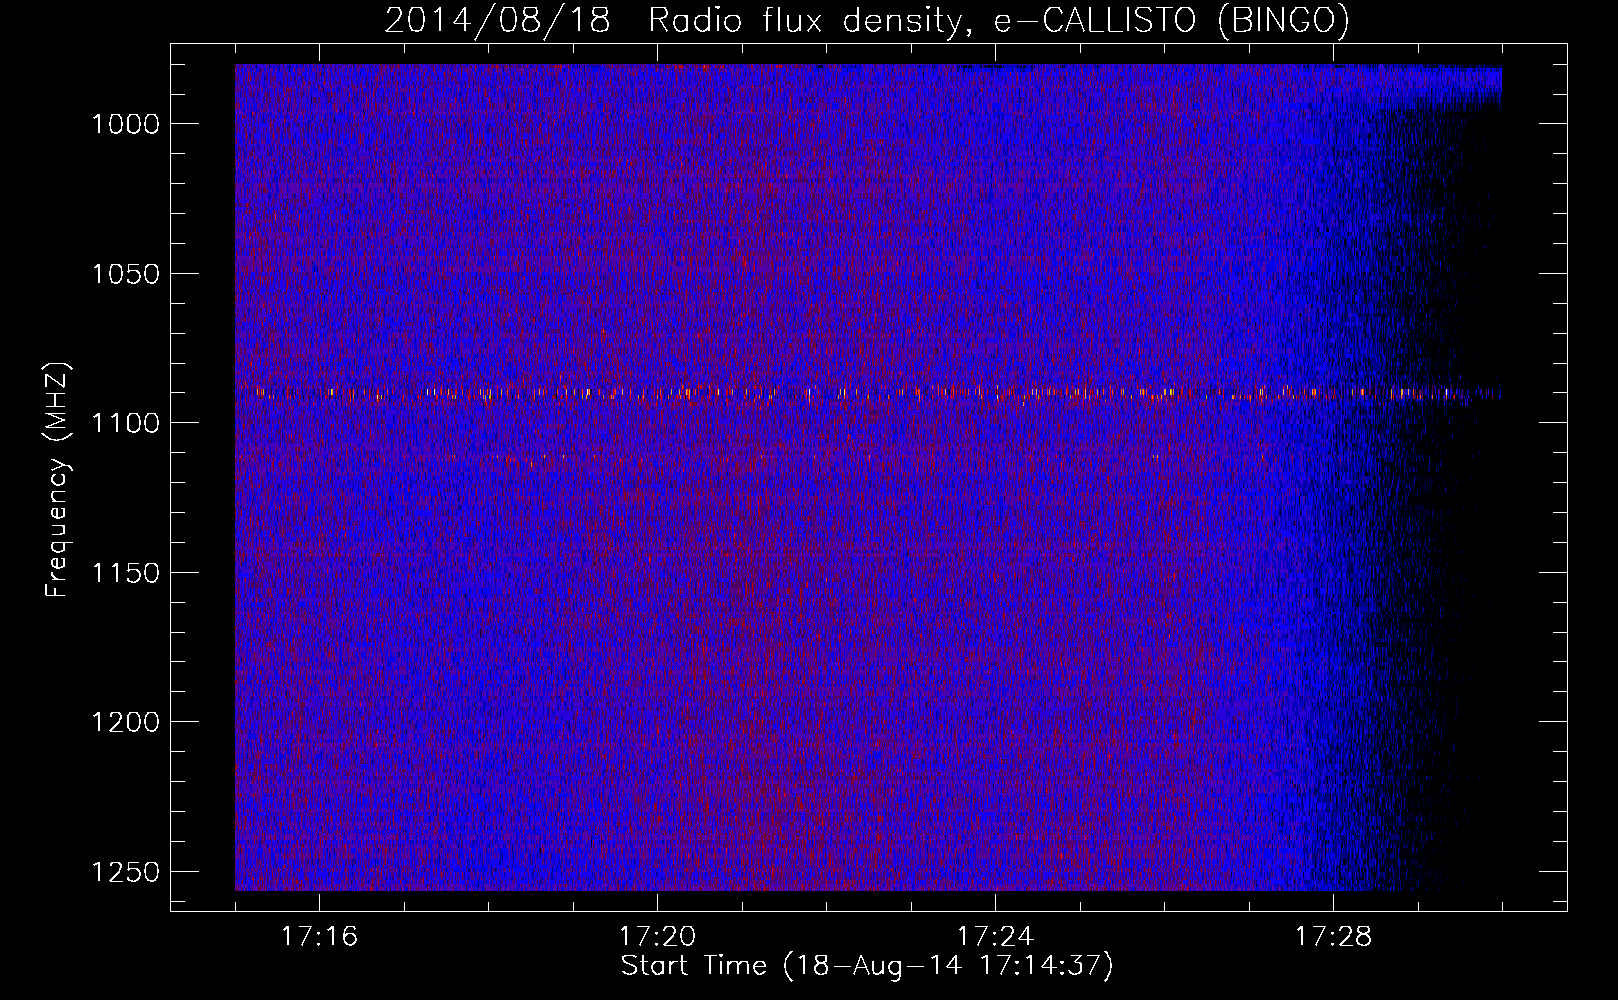Click the plot title 'Radio flux density, e-CALLISTO (BINGO)'

[x=999, y=20]
